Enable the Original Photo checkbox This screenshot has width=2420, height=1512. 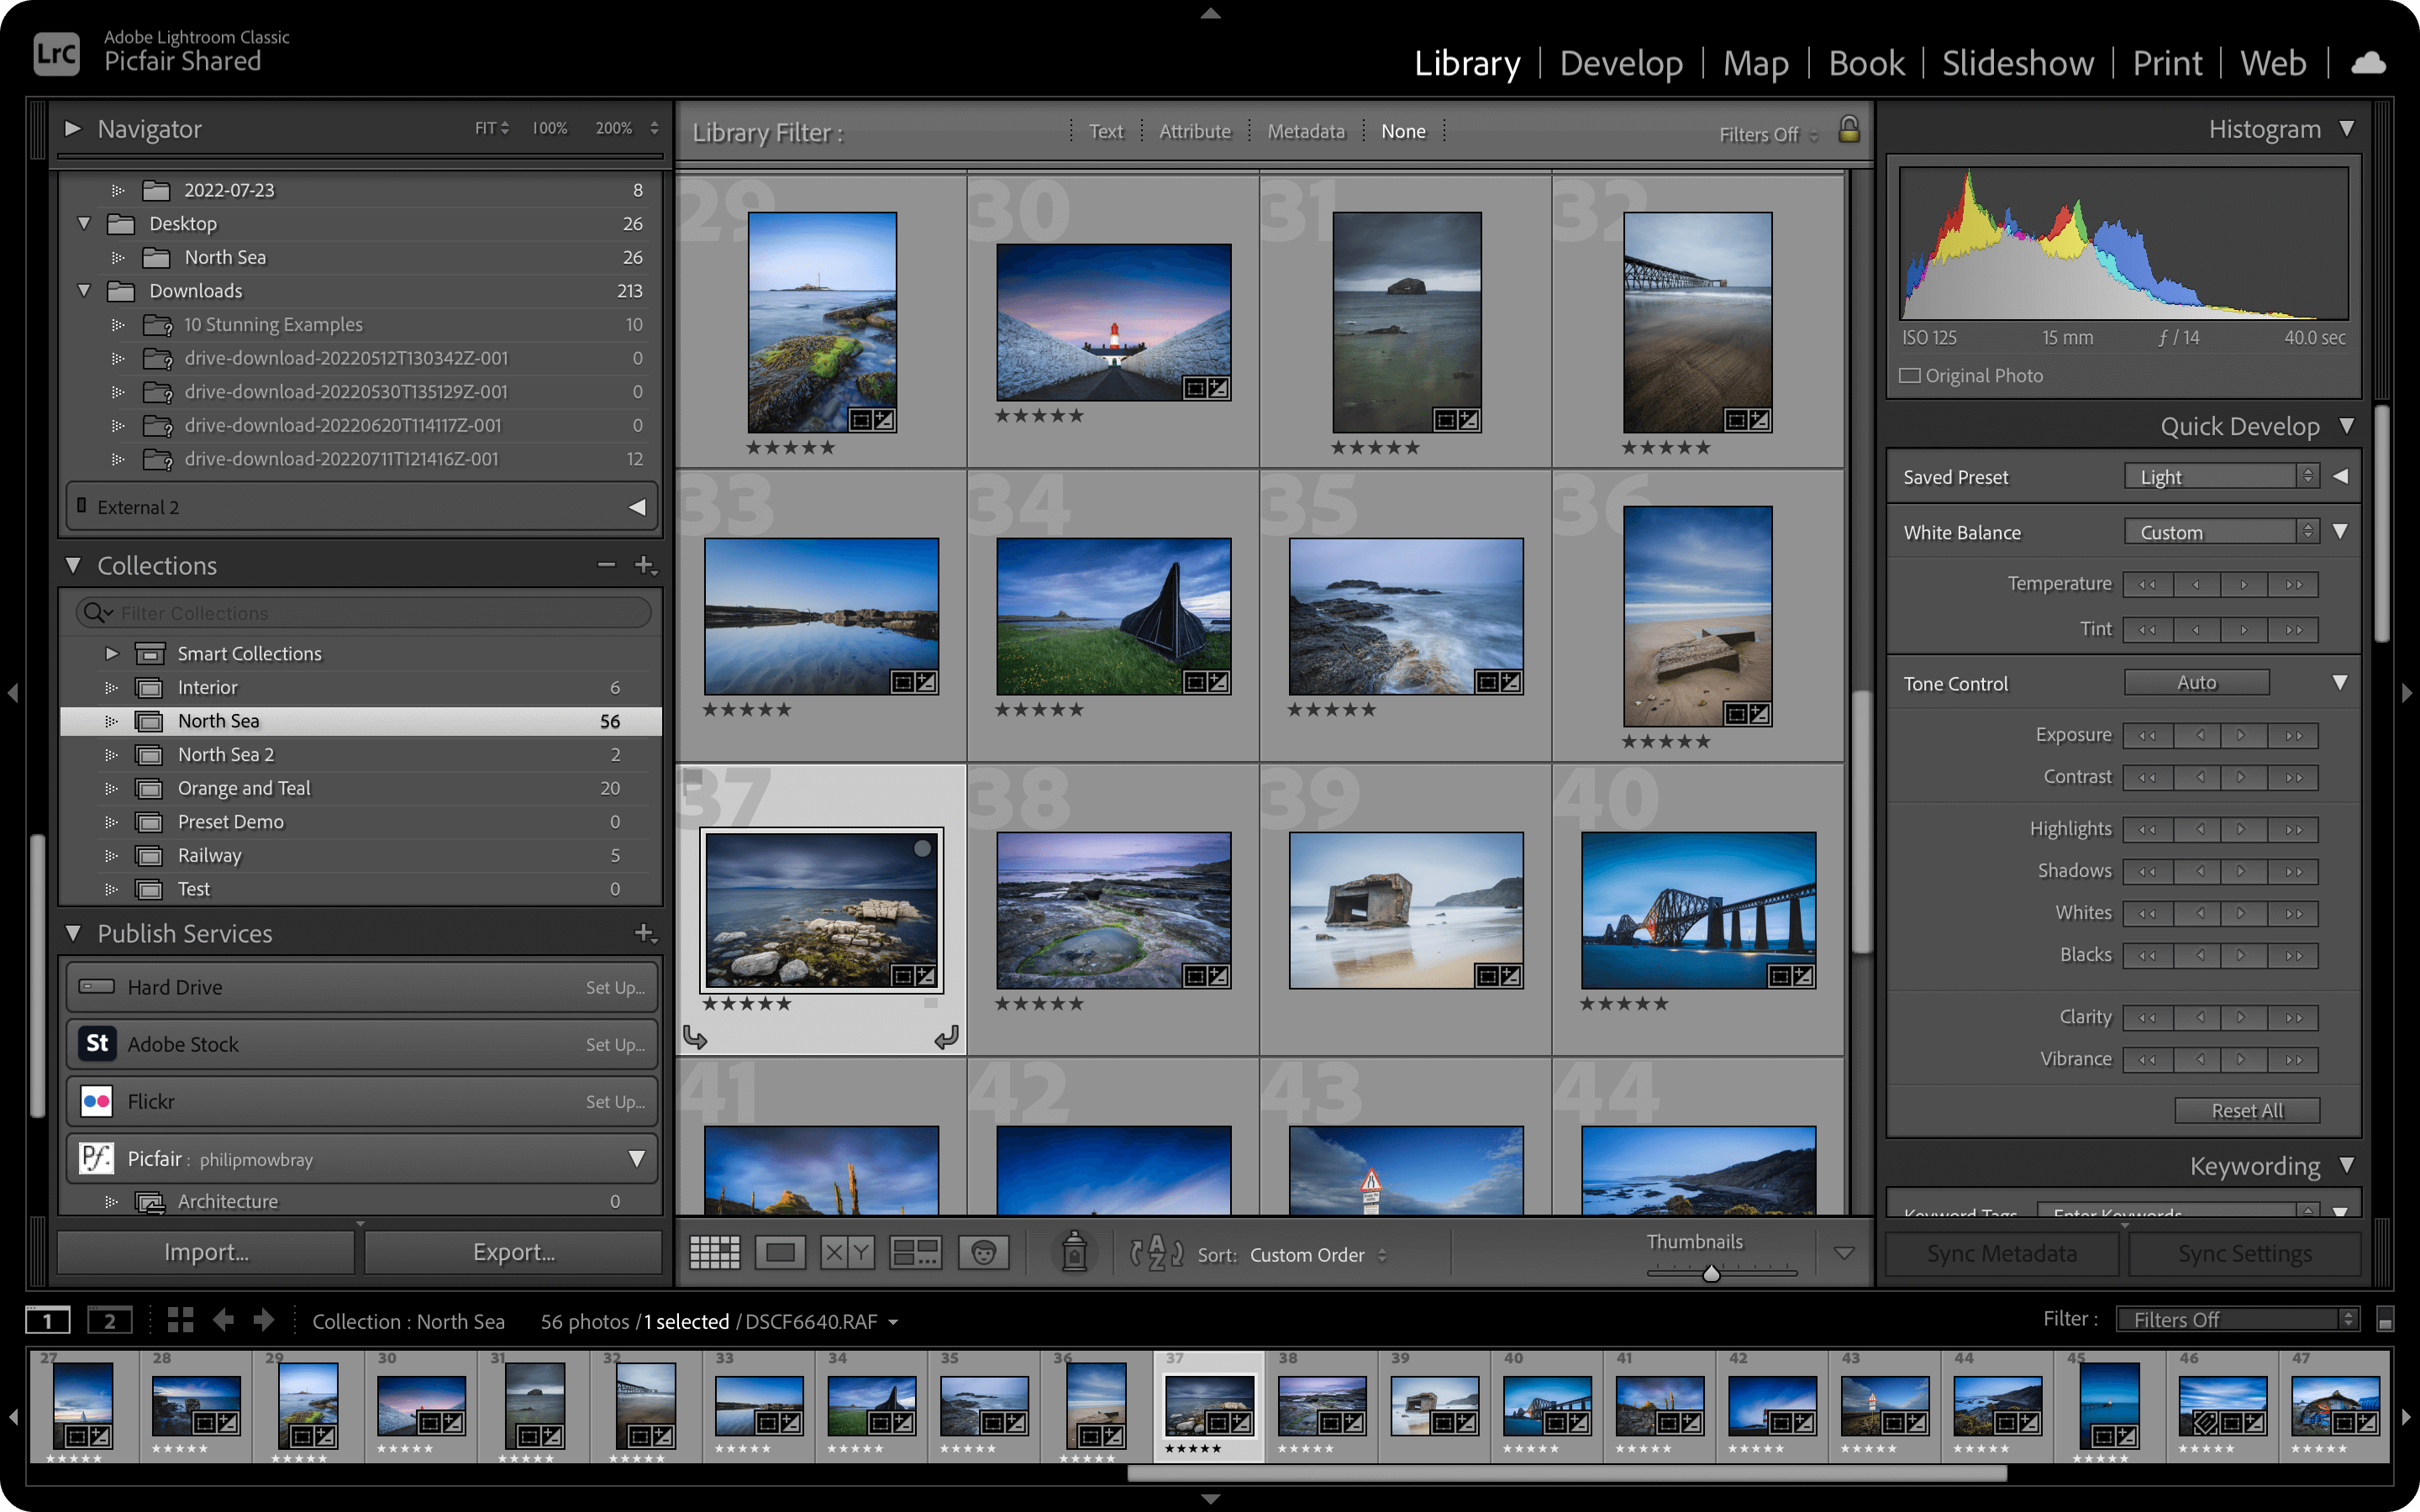click(x=1910, y=376)
